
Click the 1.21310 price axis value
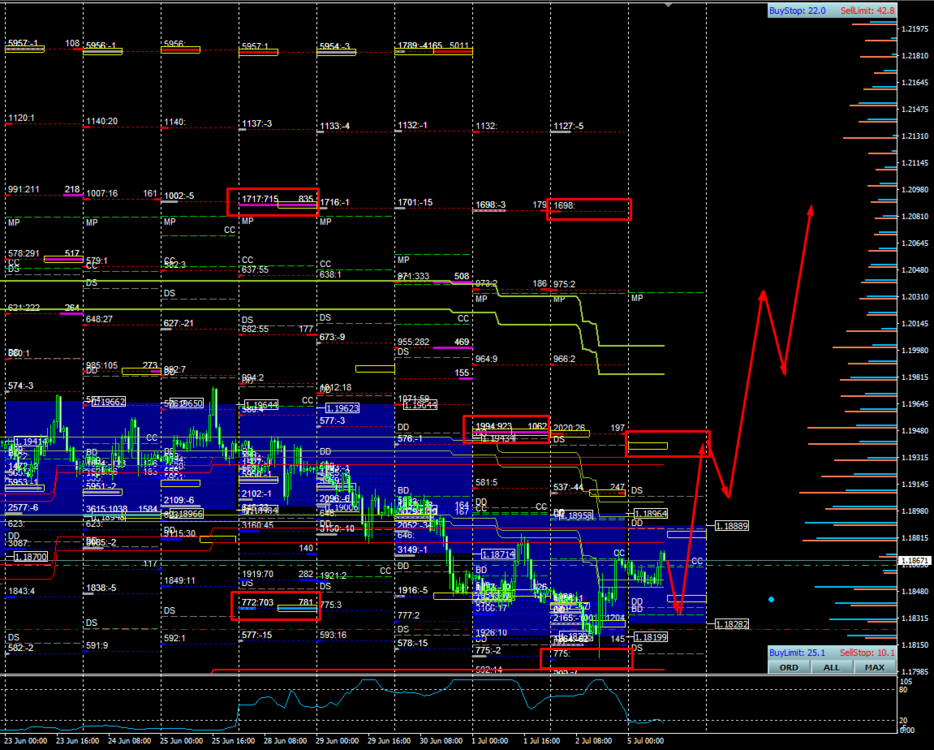[916, 136]
